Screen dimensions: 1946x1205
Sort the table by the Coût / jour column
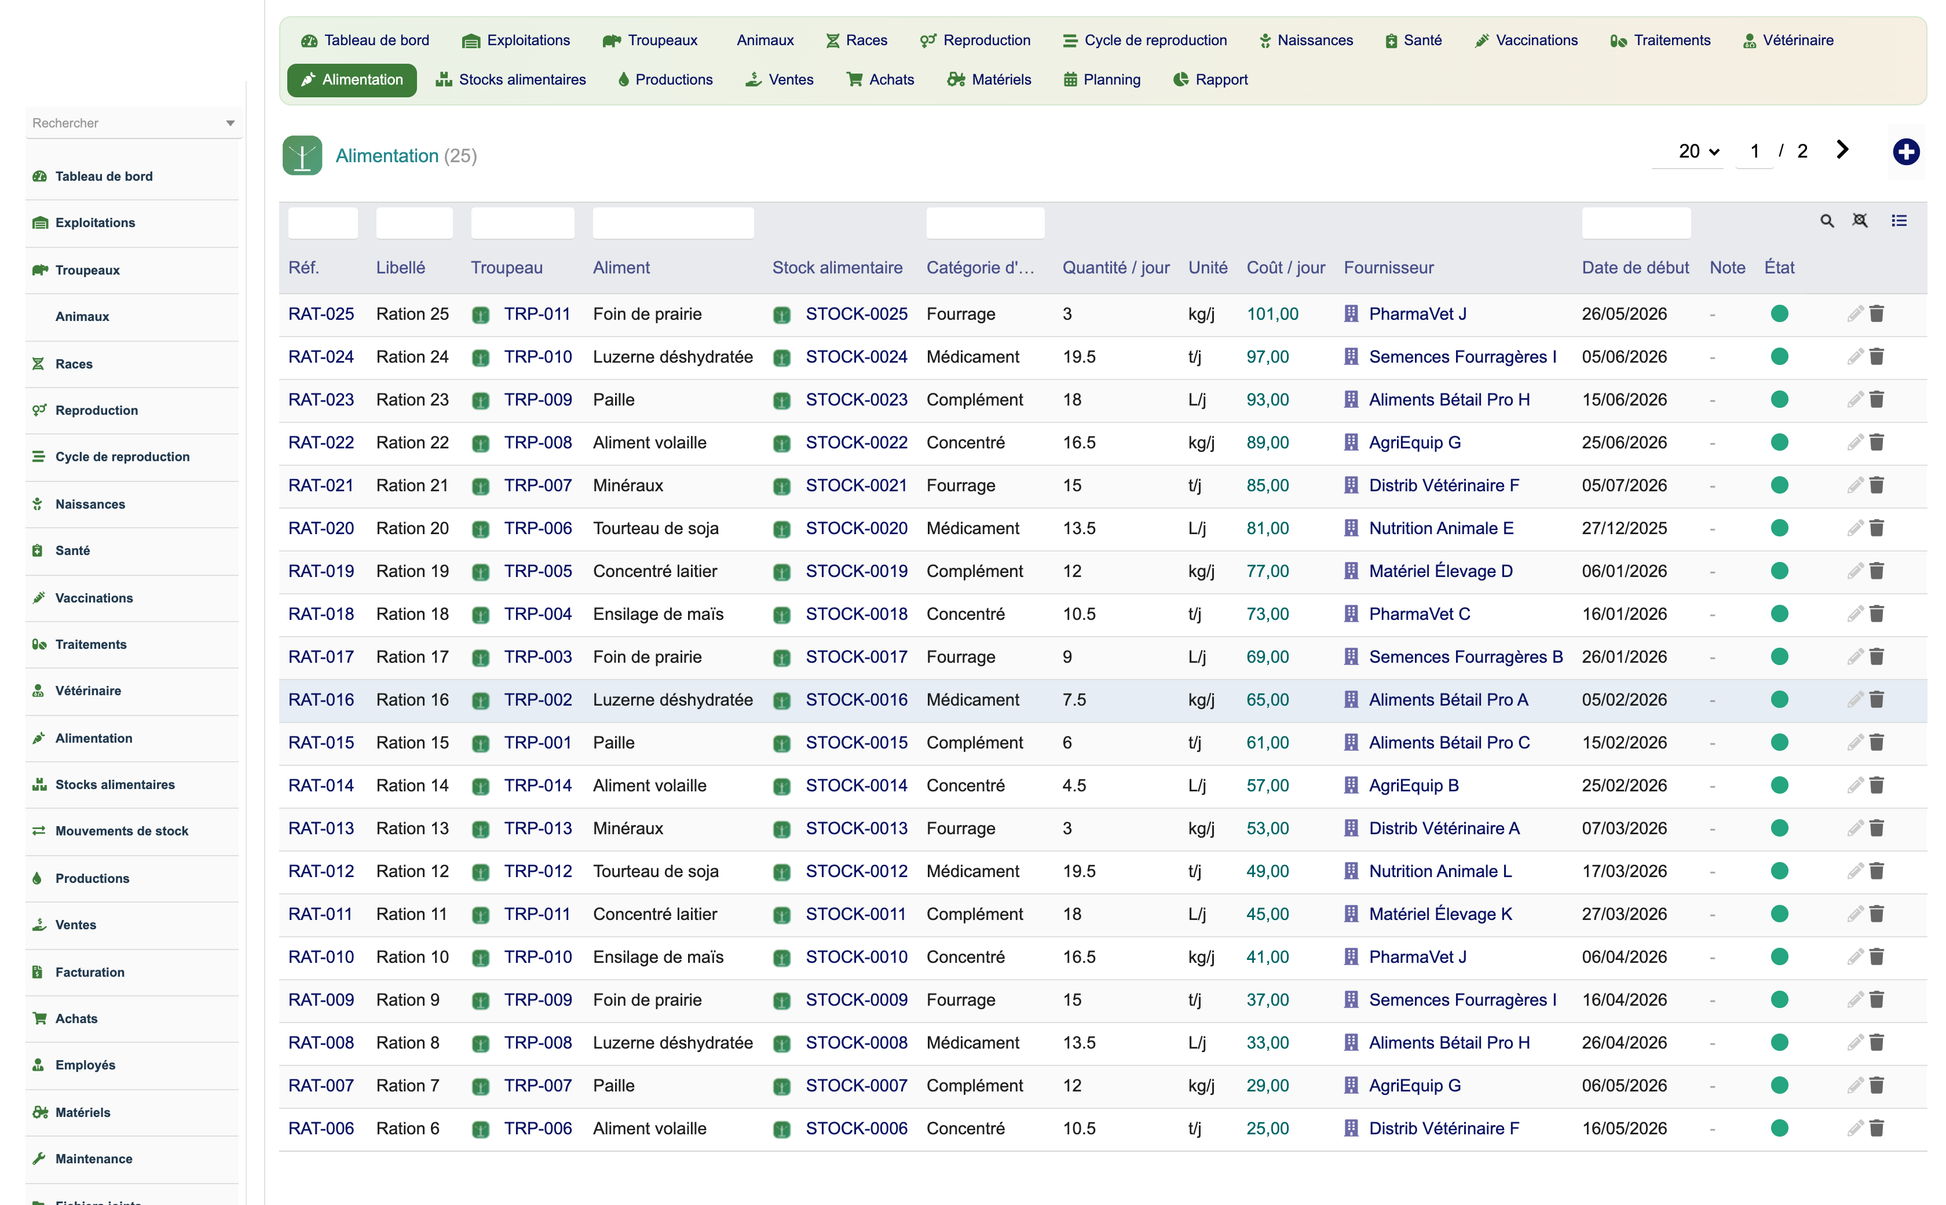click(x=1285, y=268)
